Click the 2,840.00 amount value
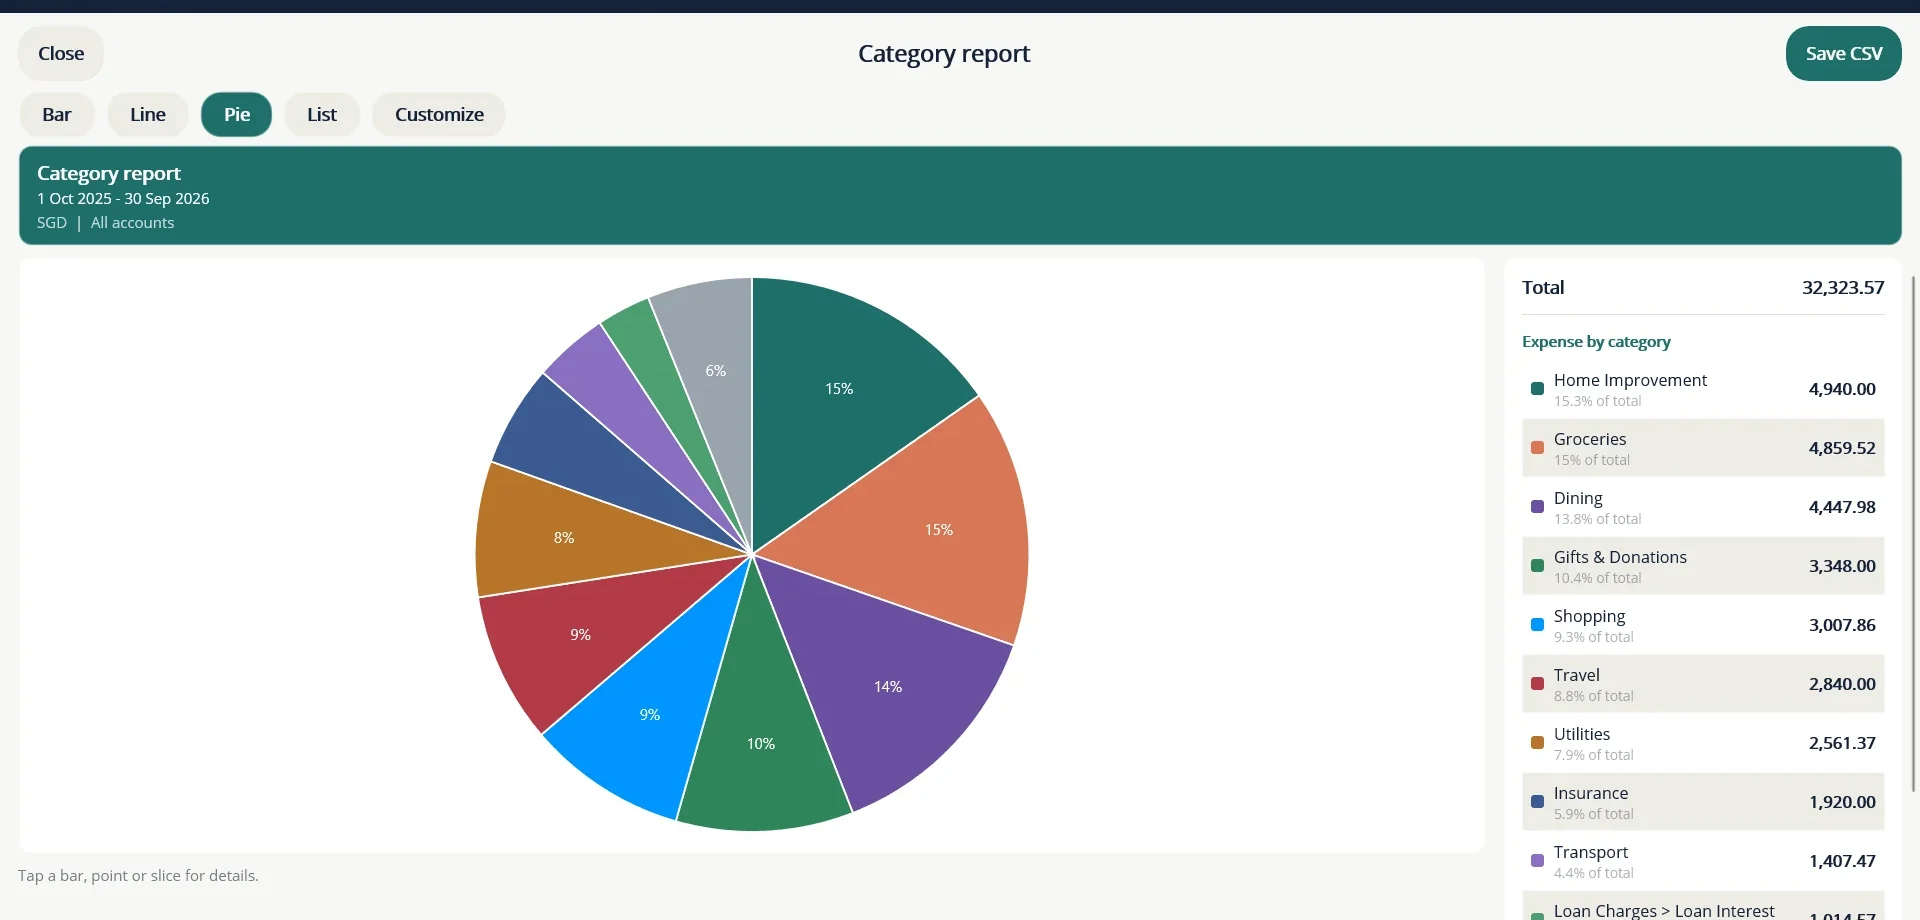Screen dimensions: 1920x920 point(1842,684)
